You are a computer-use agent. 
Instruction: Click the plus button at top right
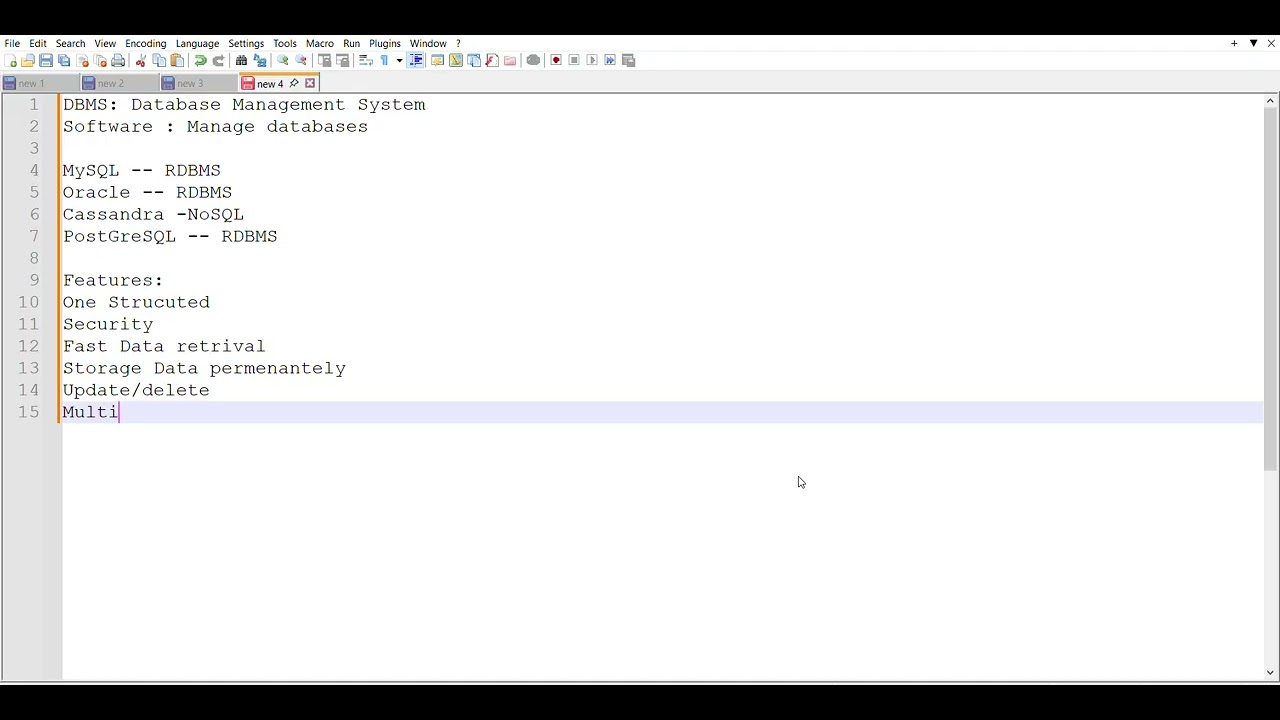[x=1234, y=43]
